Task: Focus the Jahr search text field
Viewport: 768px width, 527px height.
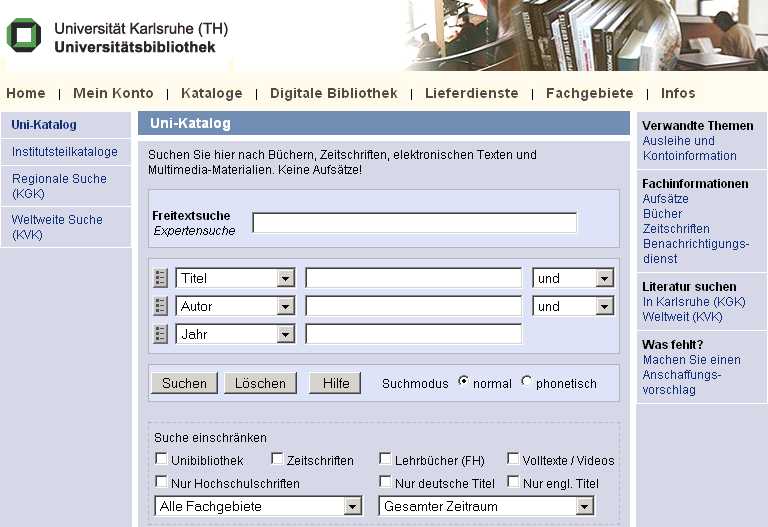Action: click(x=413, y=334)
